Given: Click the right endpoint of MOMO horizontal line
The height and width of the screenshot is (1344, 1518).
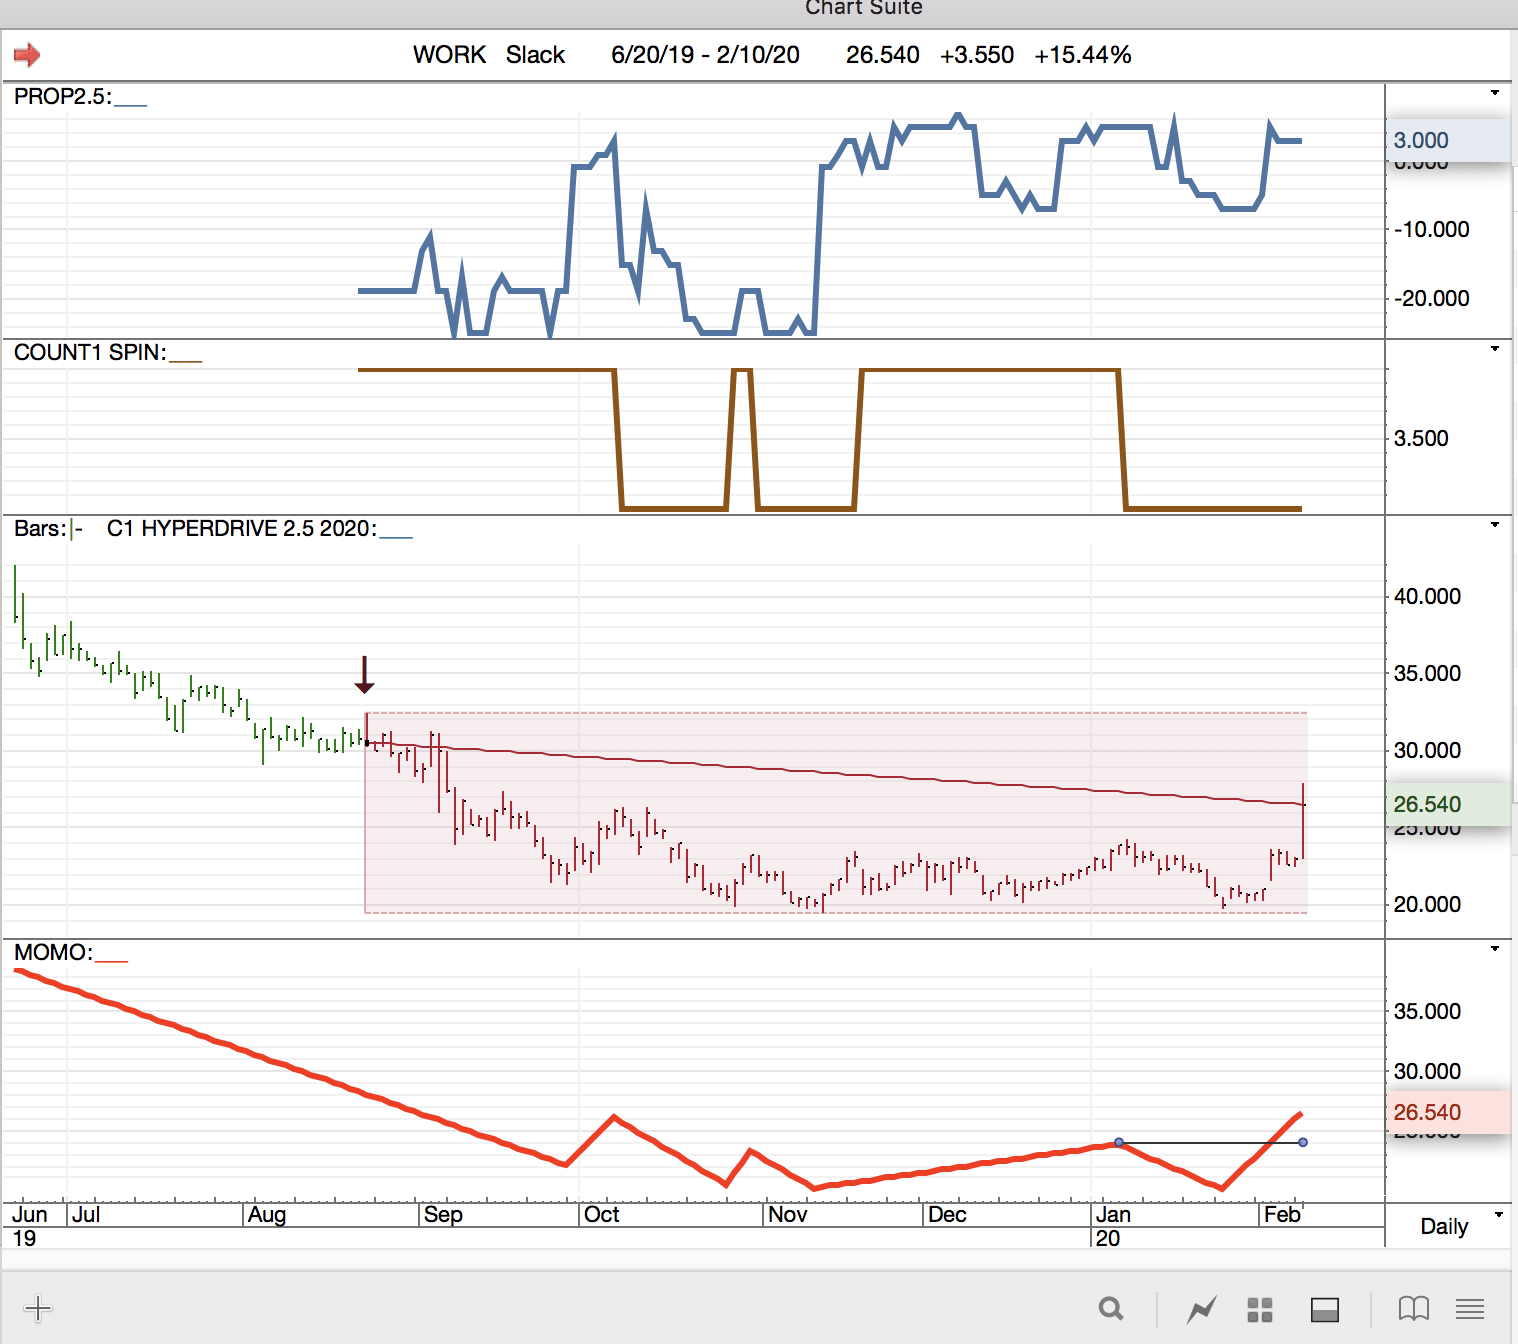Looking at the screenshot, I should [x=1303, y=1142].
